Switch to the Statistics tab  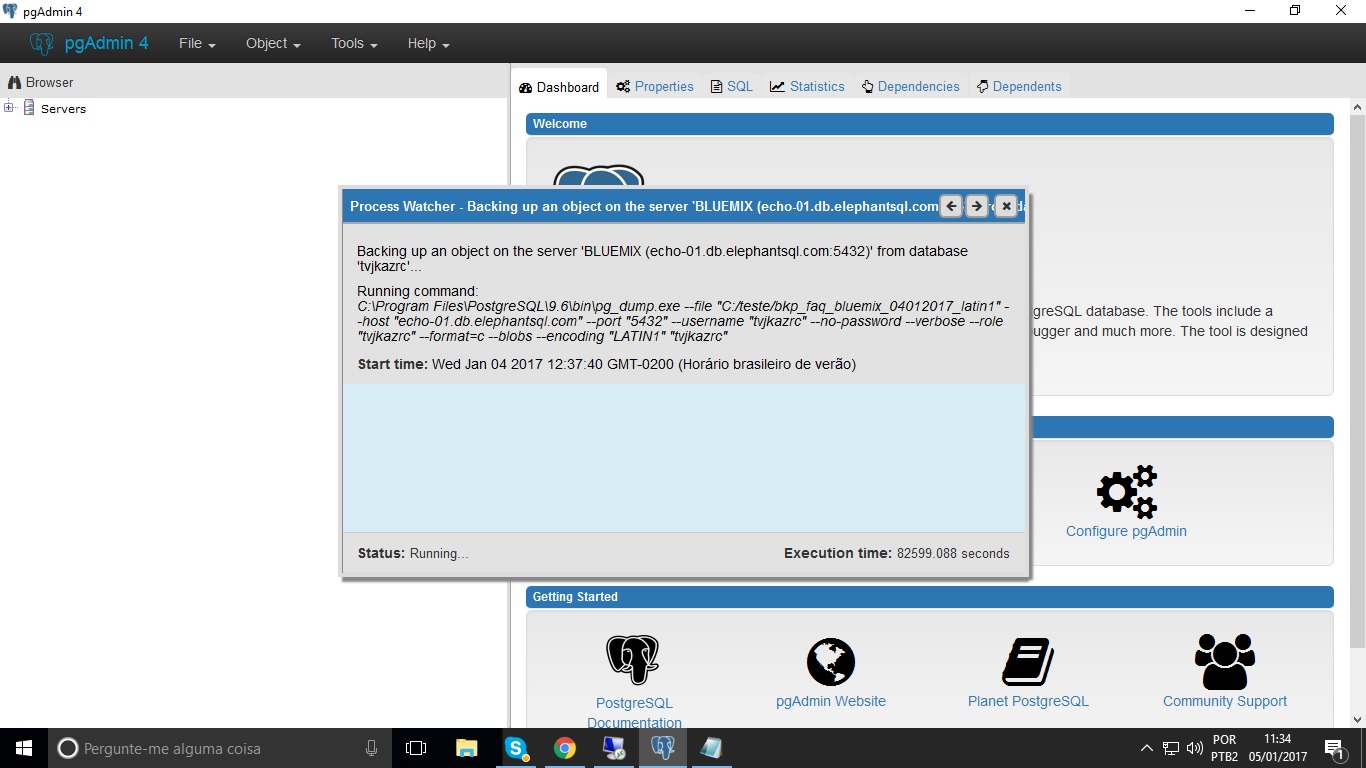click(x=807, y=87)
